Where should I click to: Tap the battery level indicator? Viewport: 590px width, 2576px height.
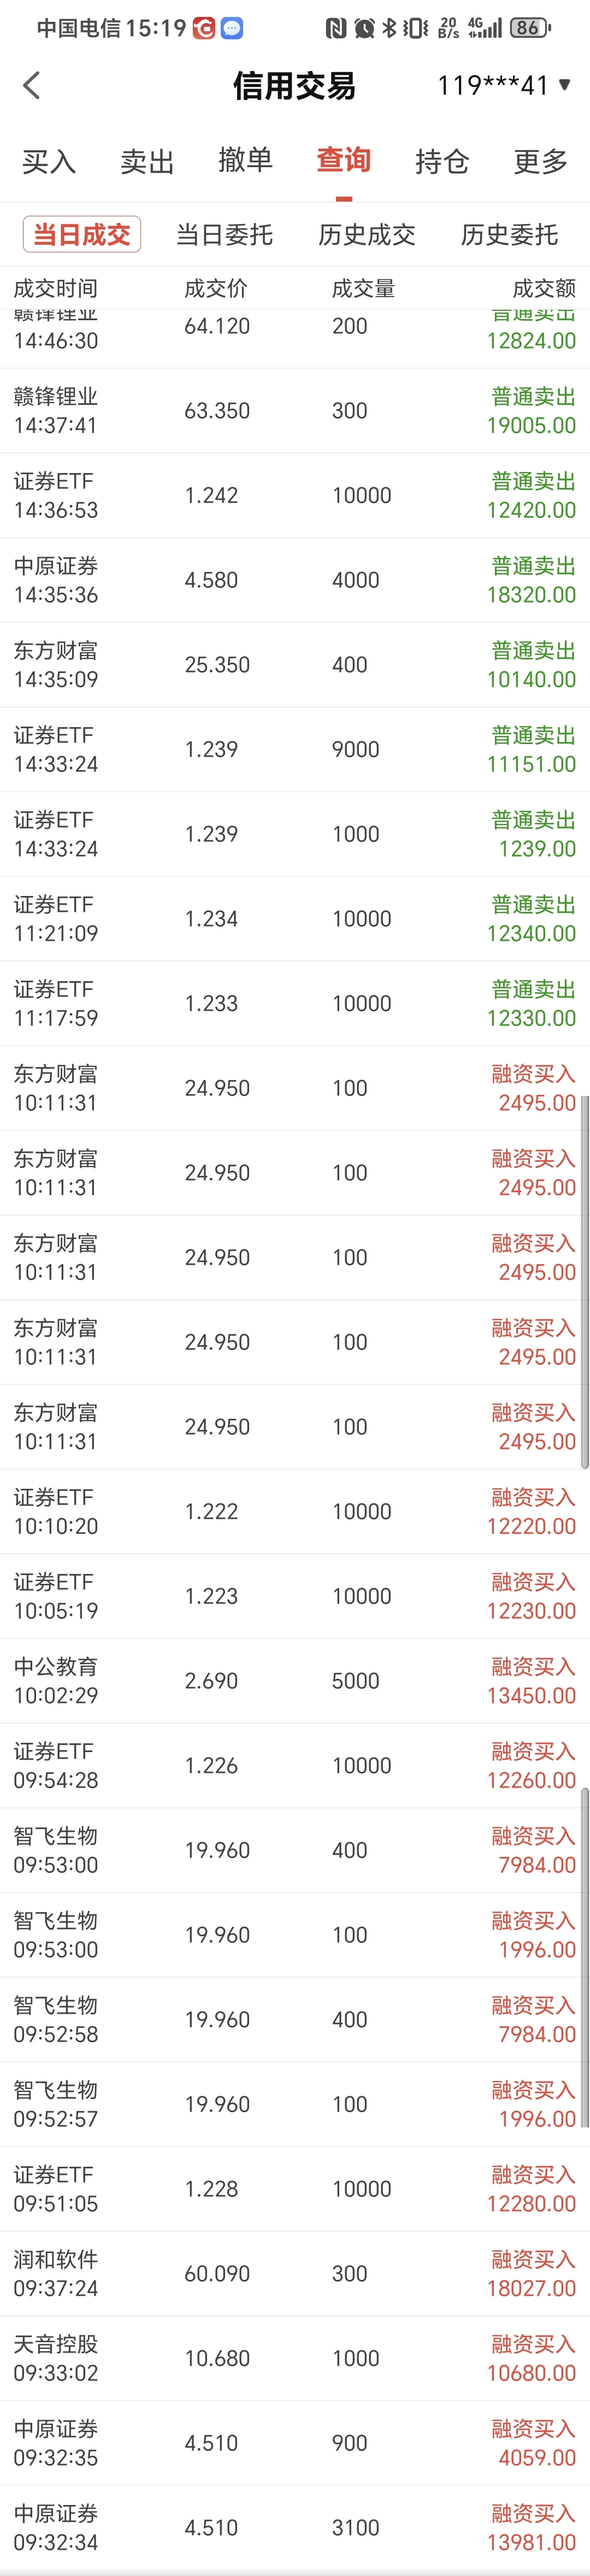tap(530, 28)
